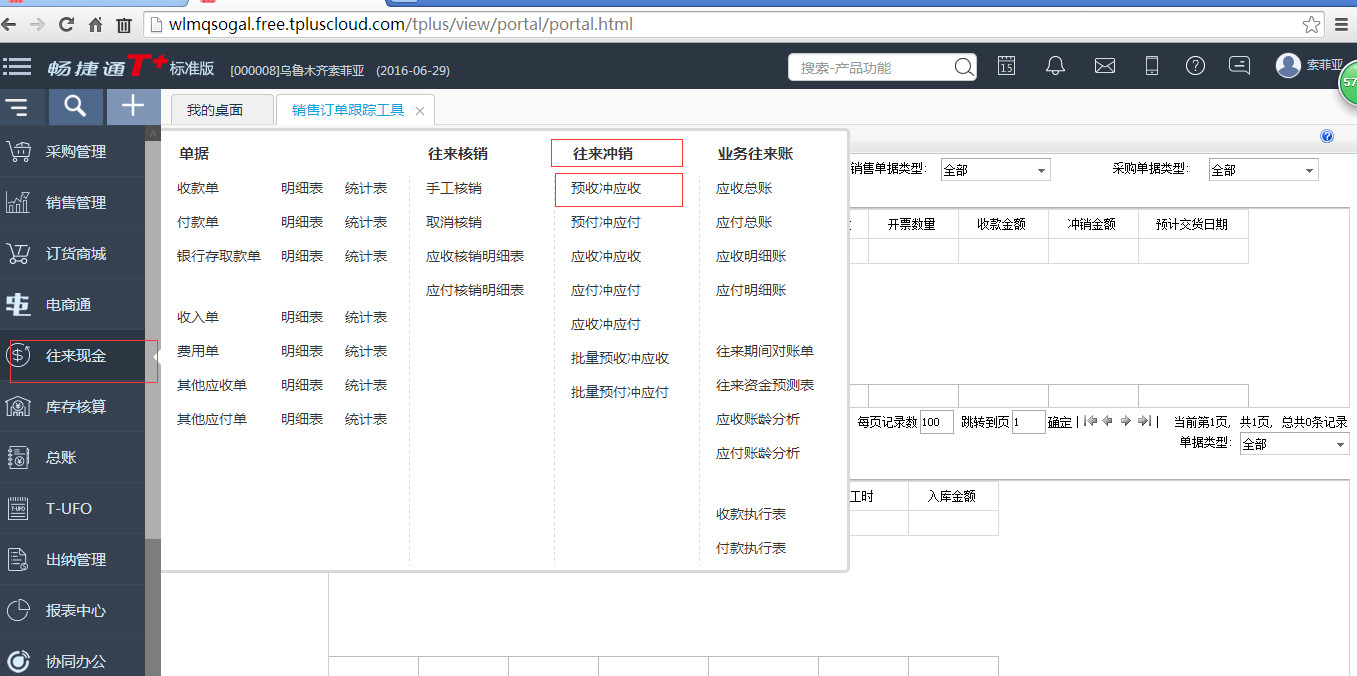Screen dimensions: 1357x676
Task: Open 往来期间对账单 link
Action: 765,351
